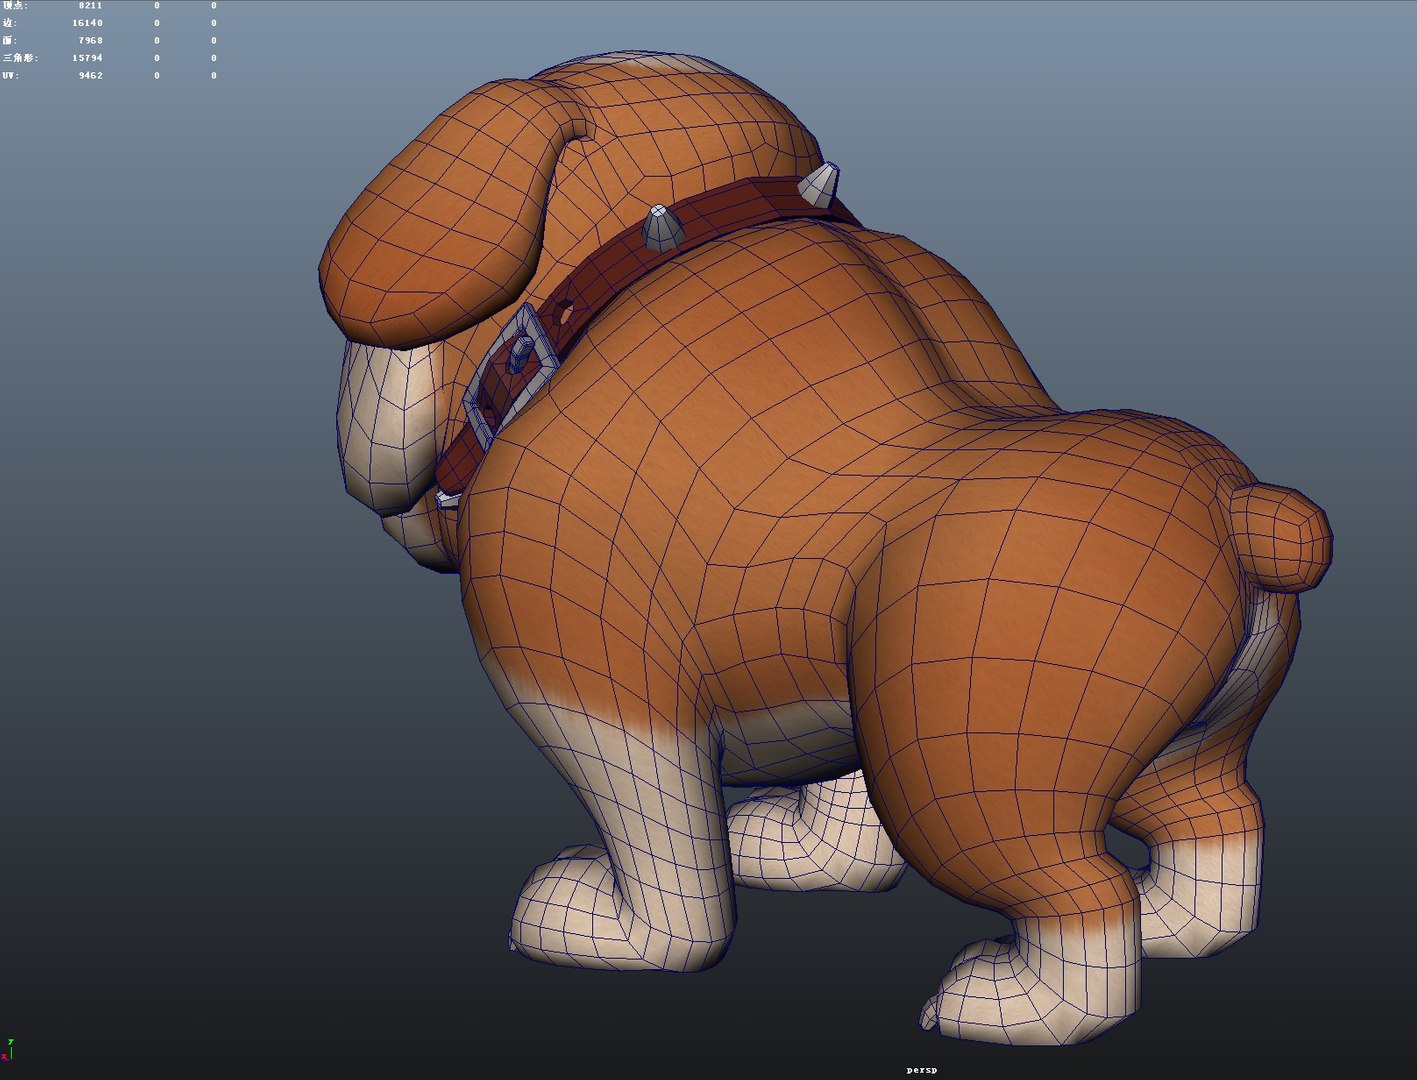Pick the collar spike nearest the buckle
Image resolution: width=1417 pixels, height=1080 pixels.
click(660, 228)
